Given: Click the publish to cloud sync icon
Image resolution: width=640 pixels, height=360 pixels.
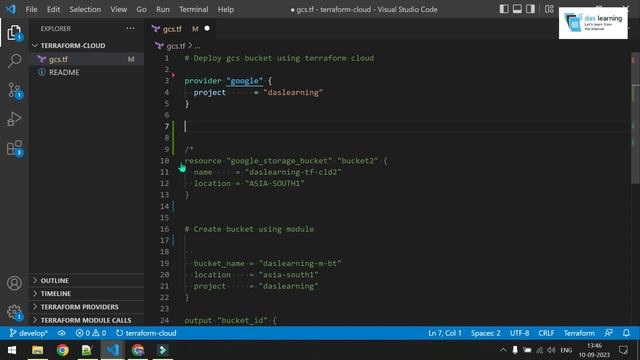Looking at the screenshot, I should [x=62, y=333].
